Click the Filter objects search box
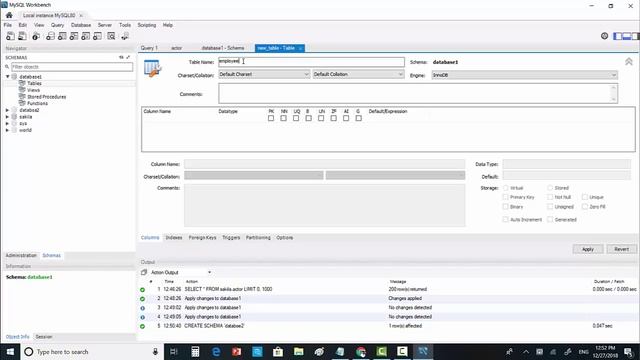This screenshot has width=640, height=360. 72,67
